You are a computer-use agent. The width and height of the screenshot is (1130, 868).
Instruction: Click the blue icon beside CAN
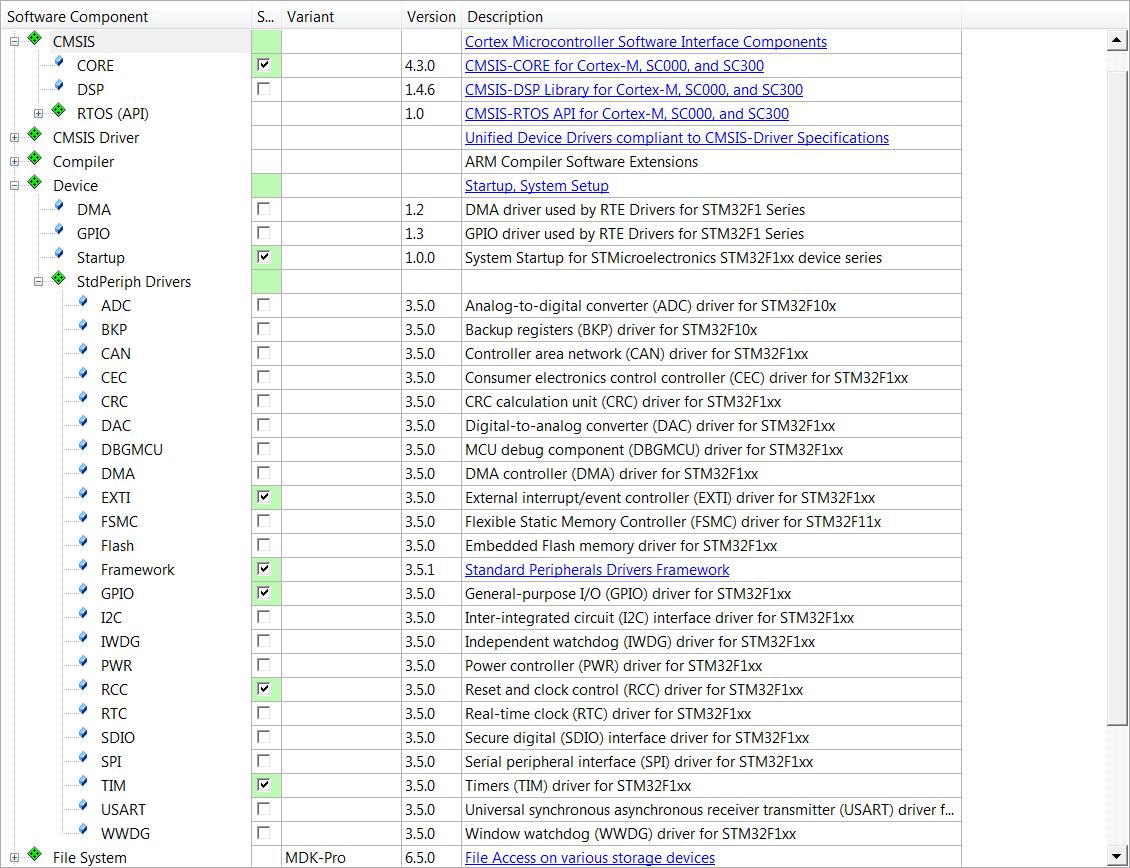click(84, 350)
